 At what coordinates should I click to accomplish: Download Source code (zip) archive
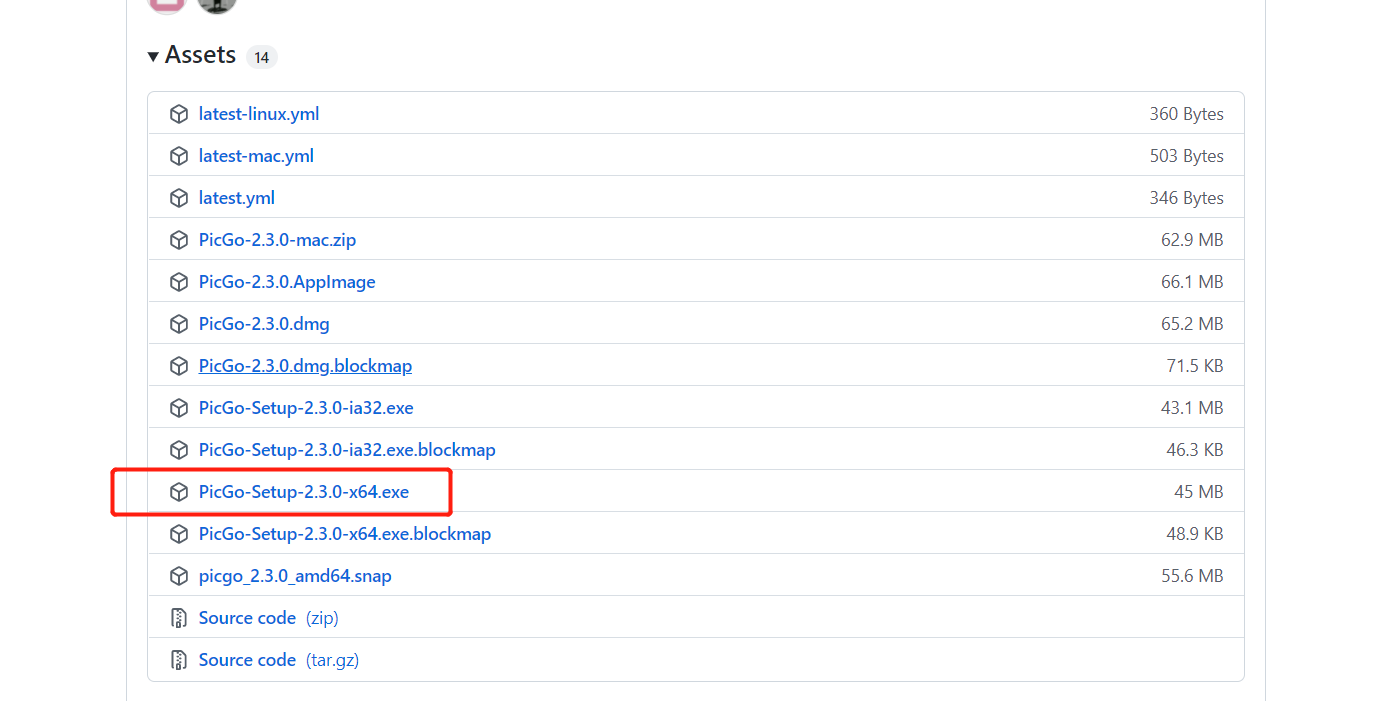(247, 618)
